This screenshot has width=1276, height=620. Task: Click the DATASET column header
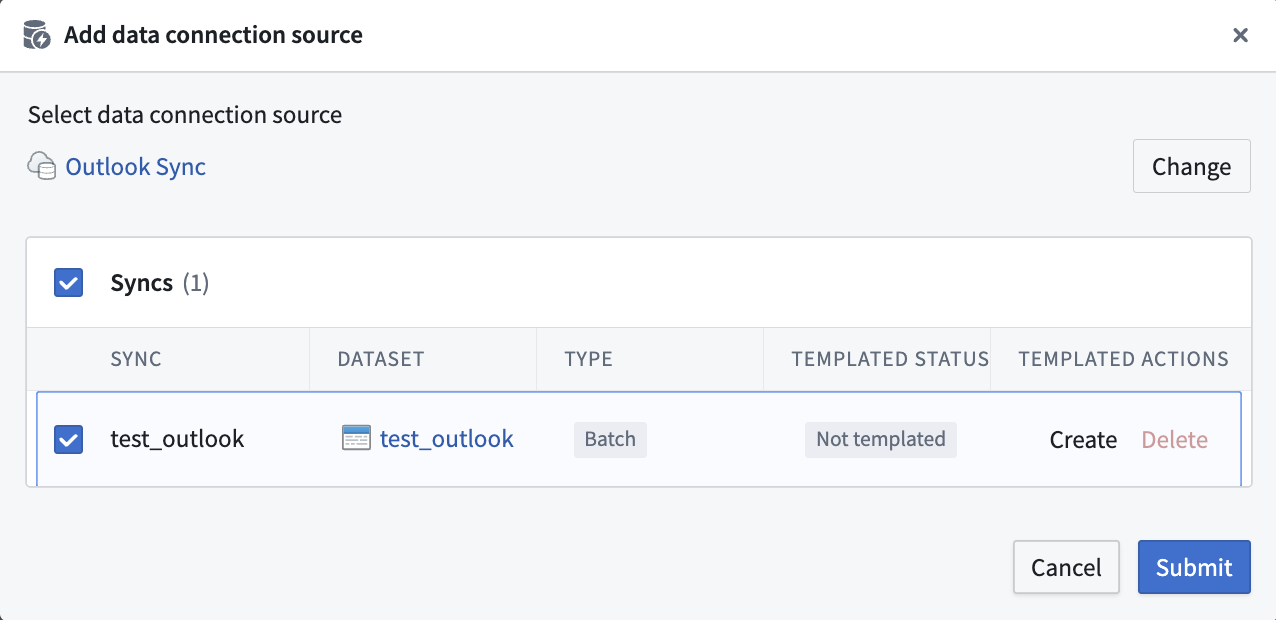coord(381,359)
